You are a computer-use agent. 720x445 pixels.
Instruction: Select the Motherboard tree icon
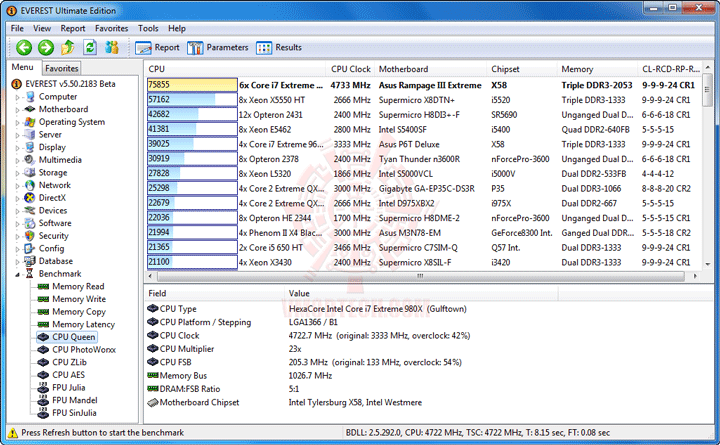click(x=30, y=109)
